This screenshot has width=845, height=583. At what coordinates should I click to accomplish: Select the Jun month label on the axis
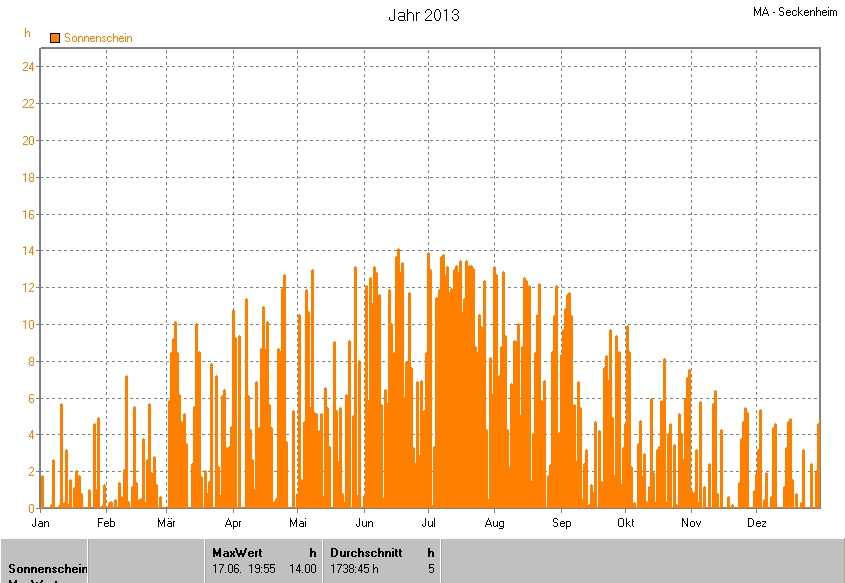[x=365, y=523]
